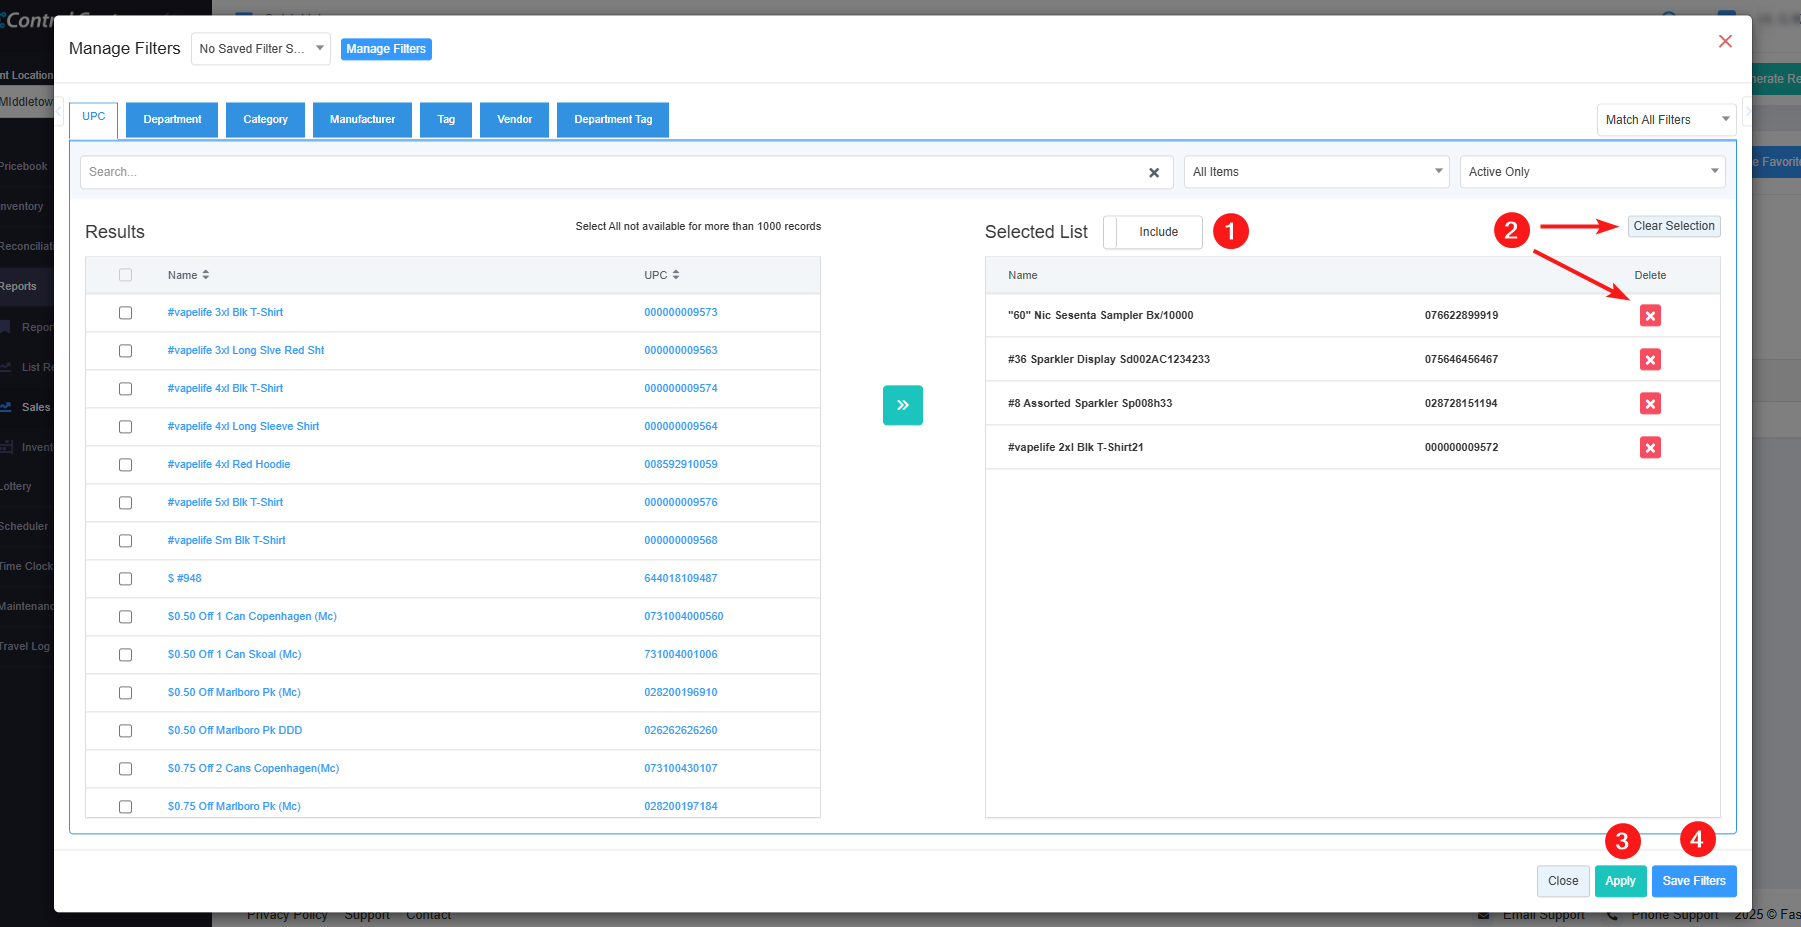Remove #vapelife 2xl Blk T-Shirt21 item

tap(1650, 448)
